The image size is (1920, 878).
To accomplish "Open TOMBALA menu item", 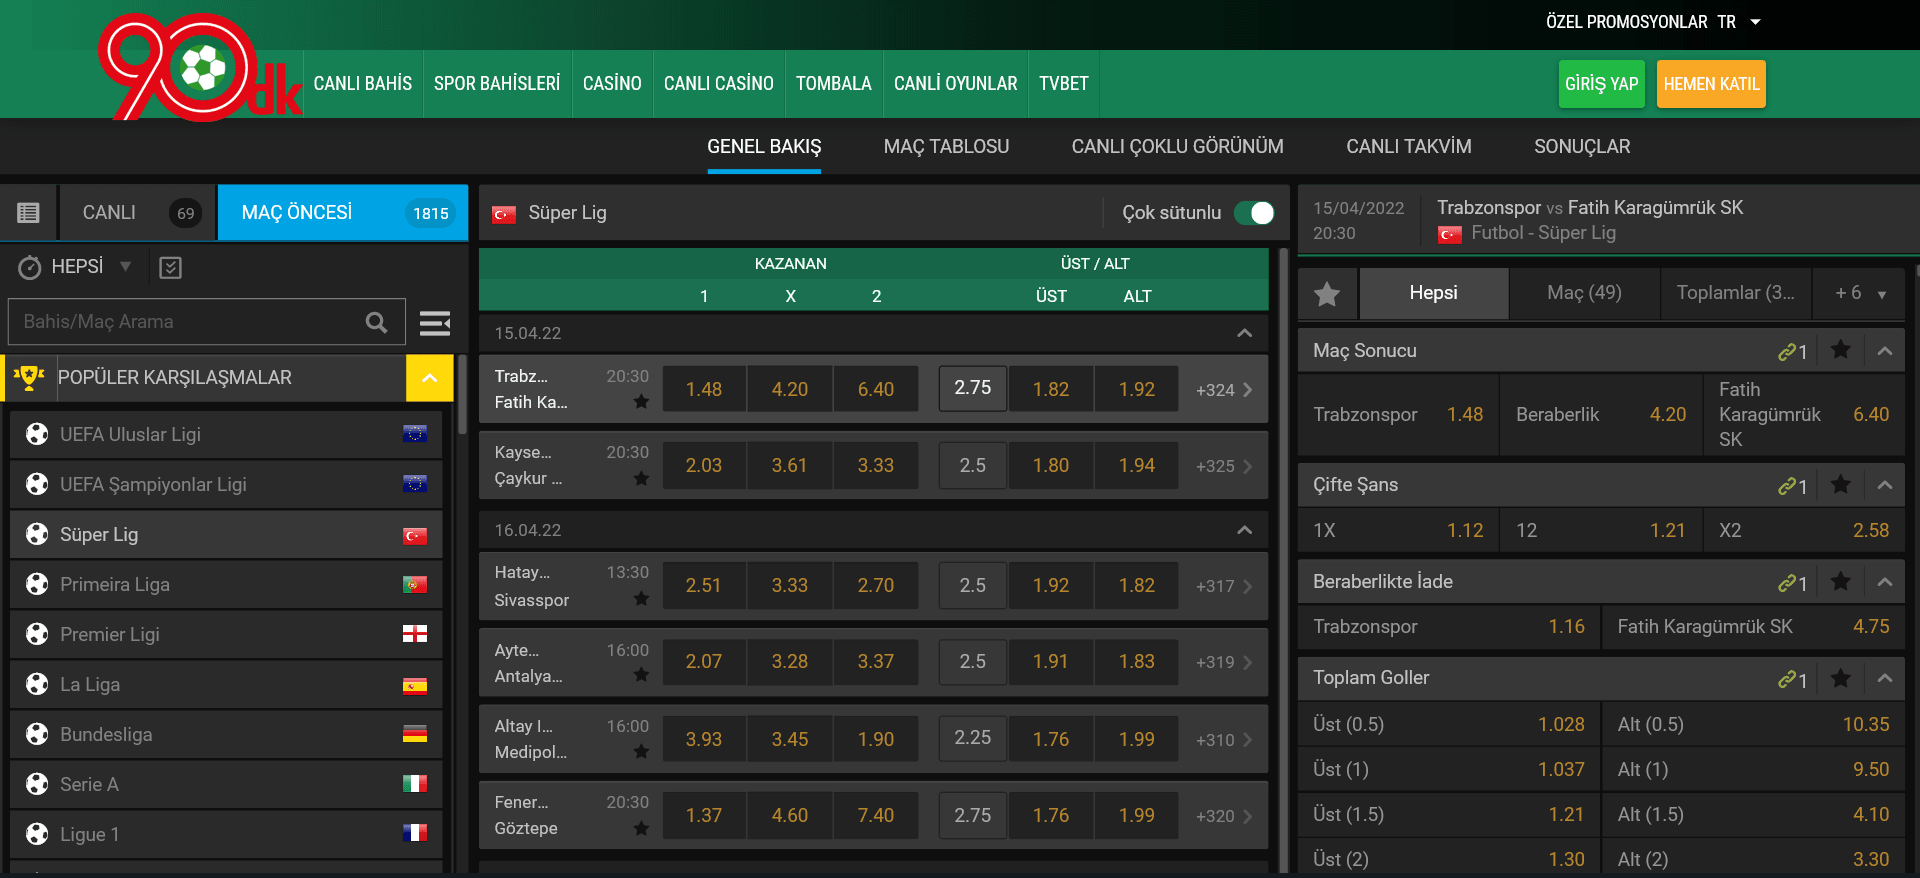I will pos(834,84).
